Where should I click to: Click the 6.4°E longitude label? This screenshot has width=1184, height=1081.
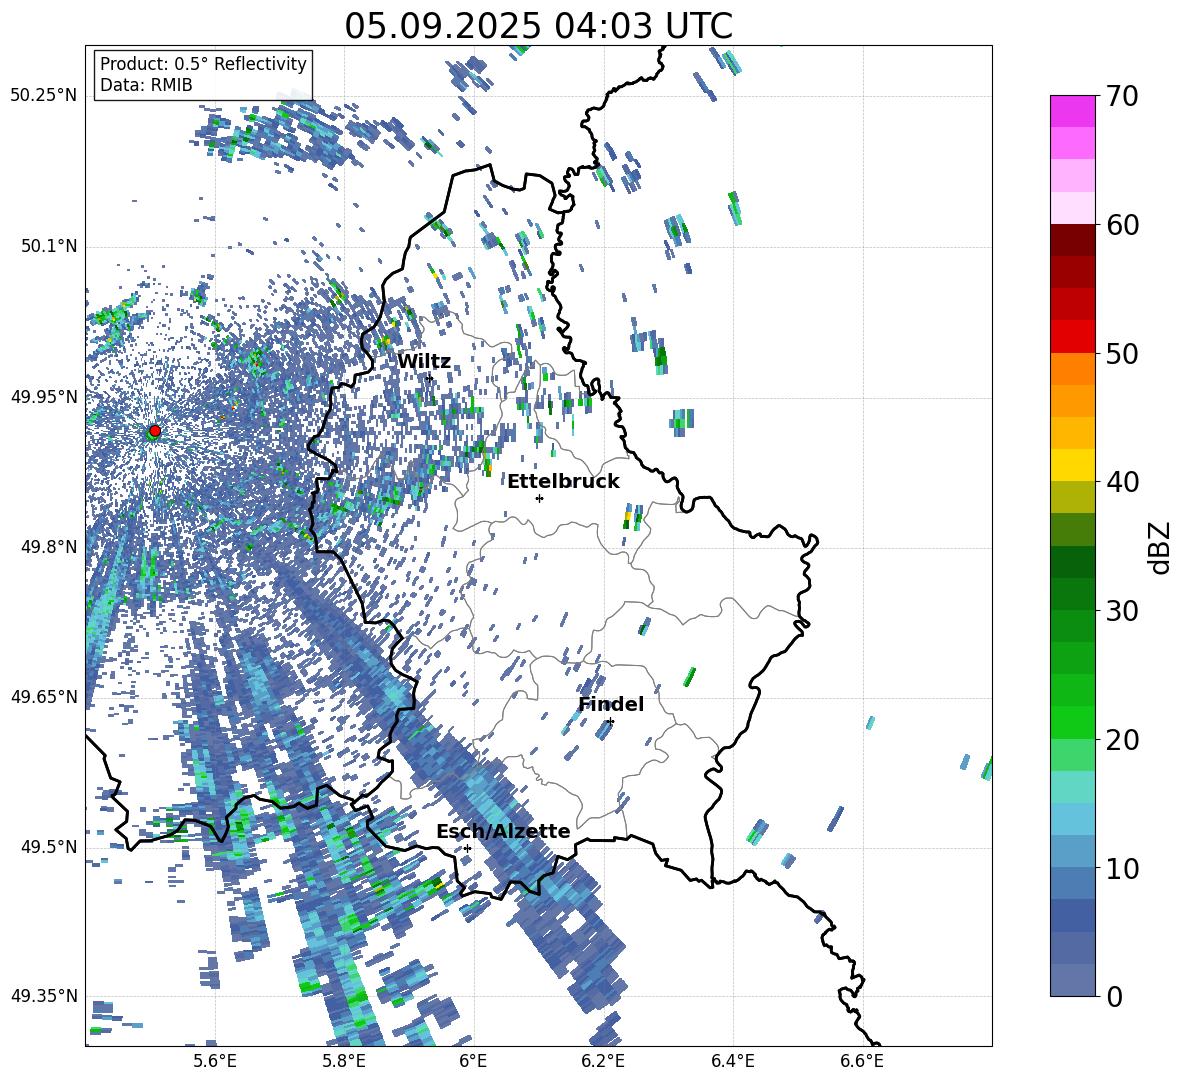(732, 1061)
